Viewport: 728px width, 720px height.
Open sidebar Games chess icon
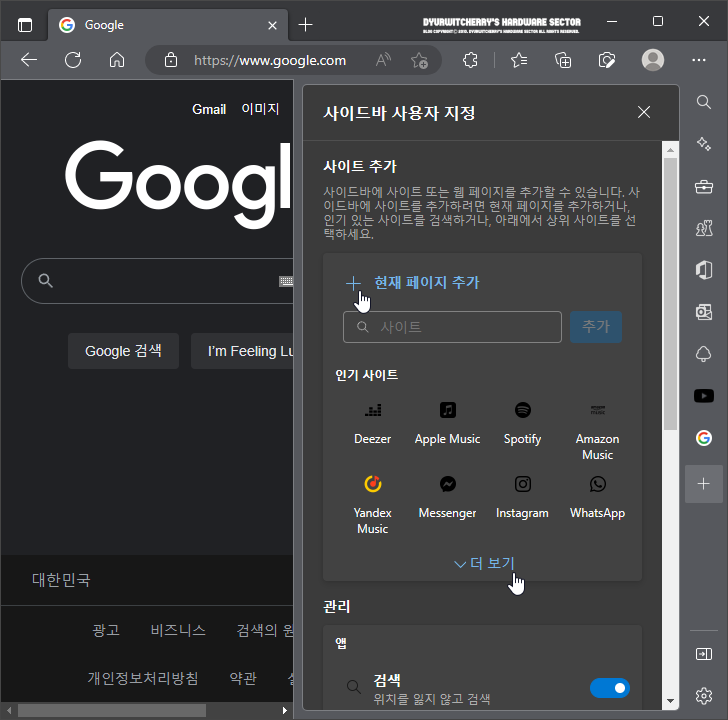[704, 228]
